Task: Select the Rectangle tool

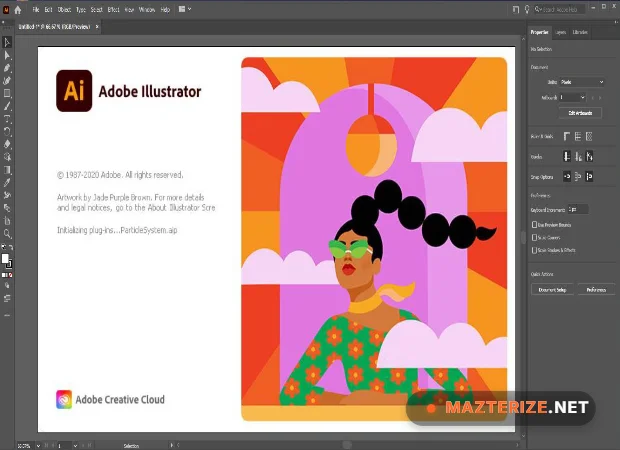Action: click(7, 94)
